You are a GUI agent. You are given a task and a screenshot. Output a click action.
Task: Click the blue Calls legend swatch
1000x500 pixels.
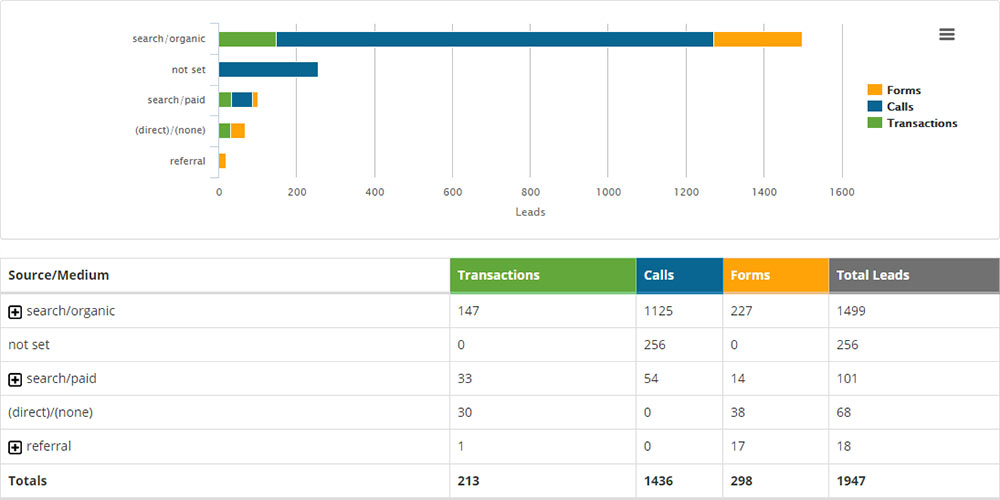pyautogui.click(x=874, y=107)
